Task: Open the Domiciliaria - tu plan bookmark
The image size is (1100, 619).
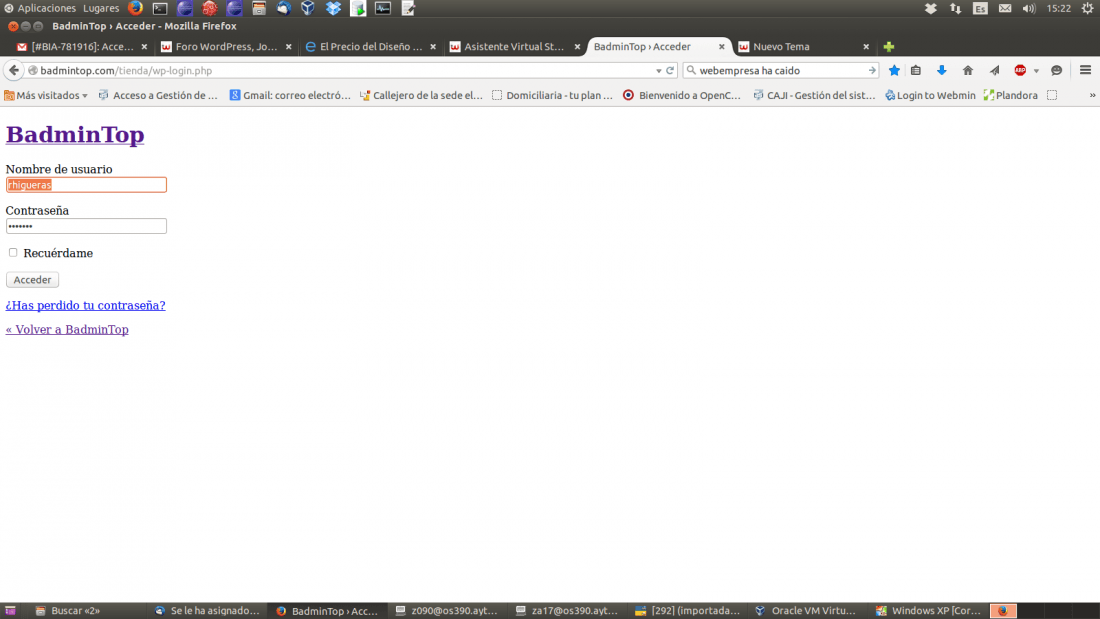Action: (553, 95)
